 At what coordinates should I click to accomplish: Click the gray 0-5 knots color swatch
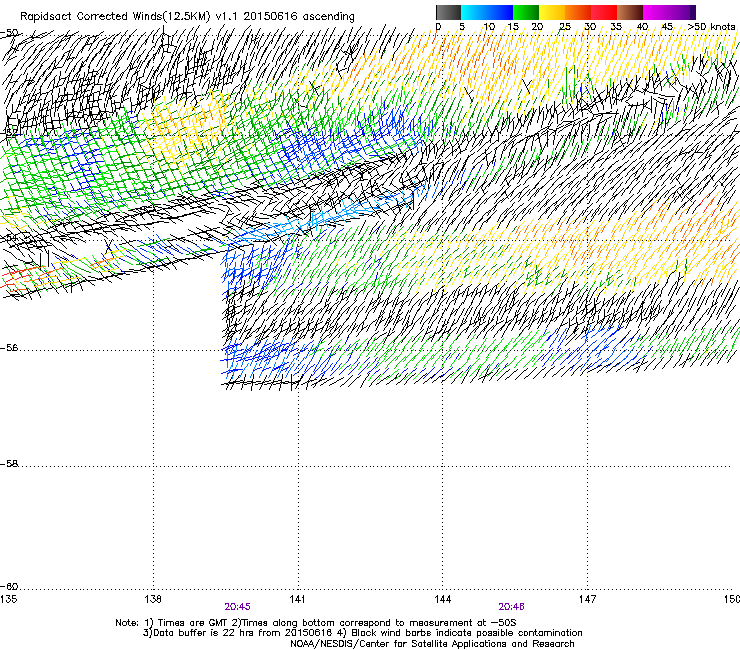[448, 12]
